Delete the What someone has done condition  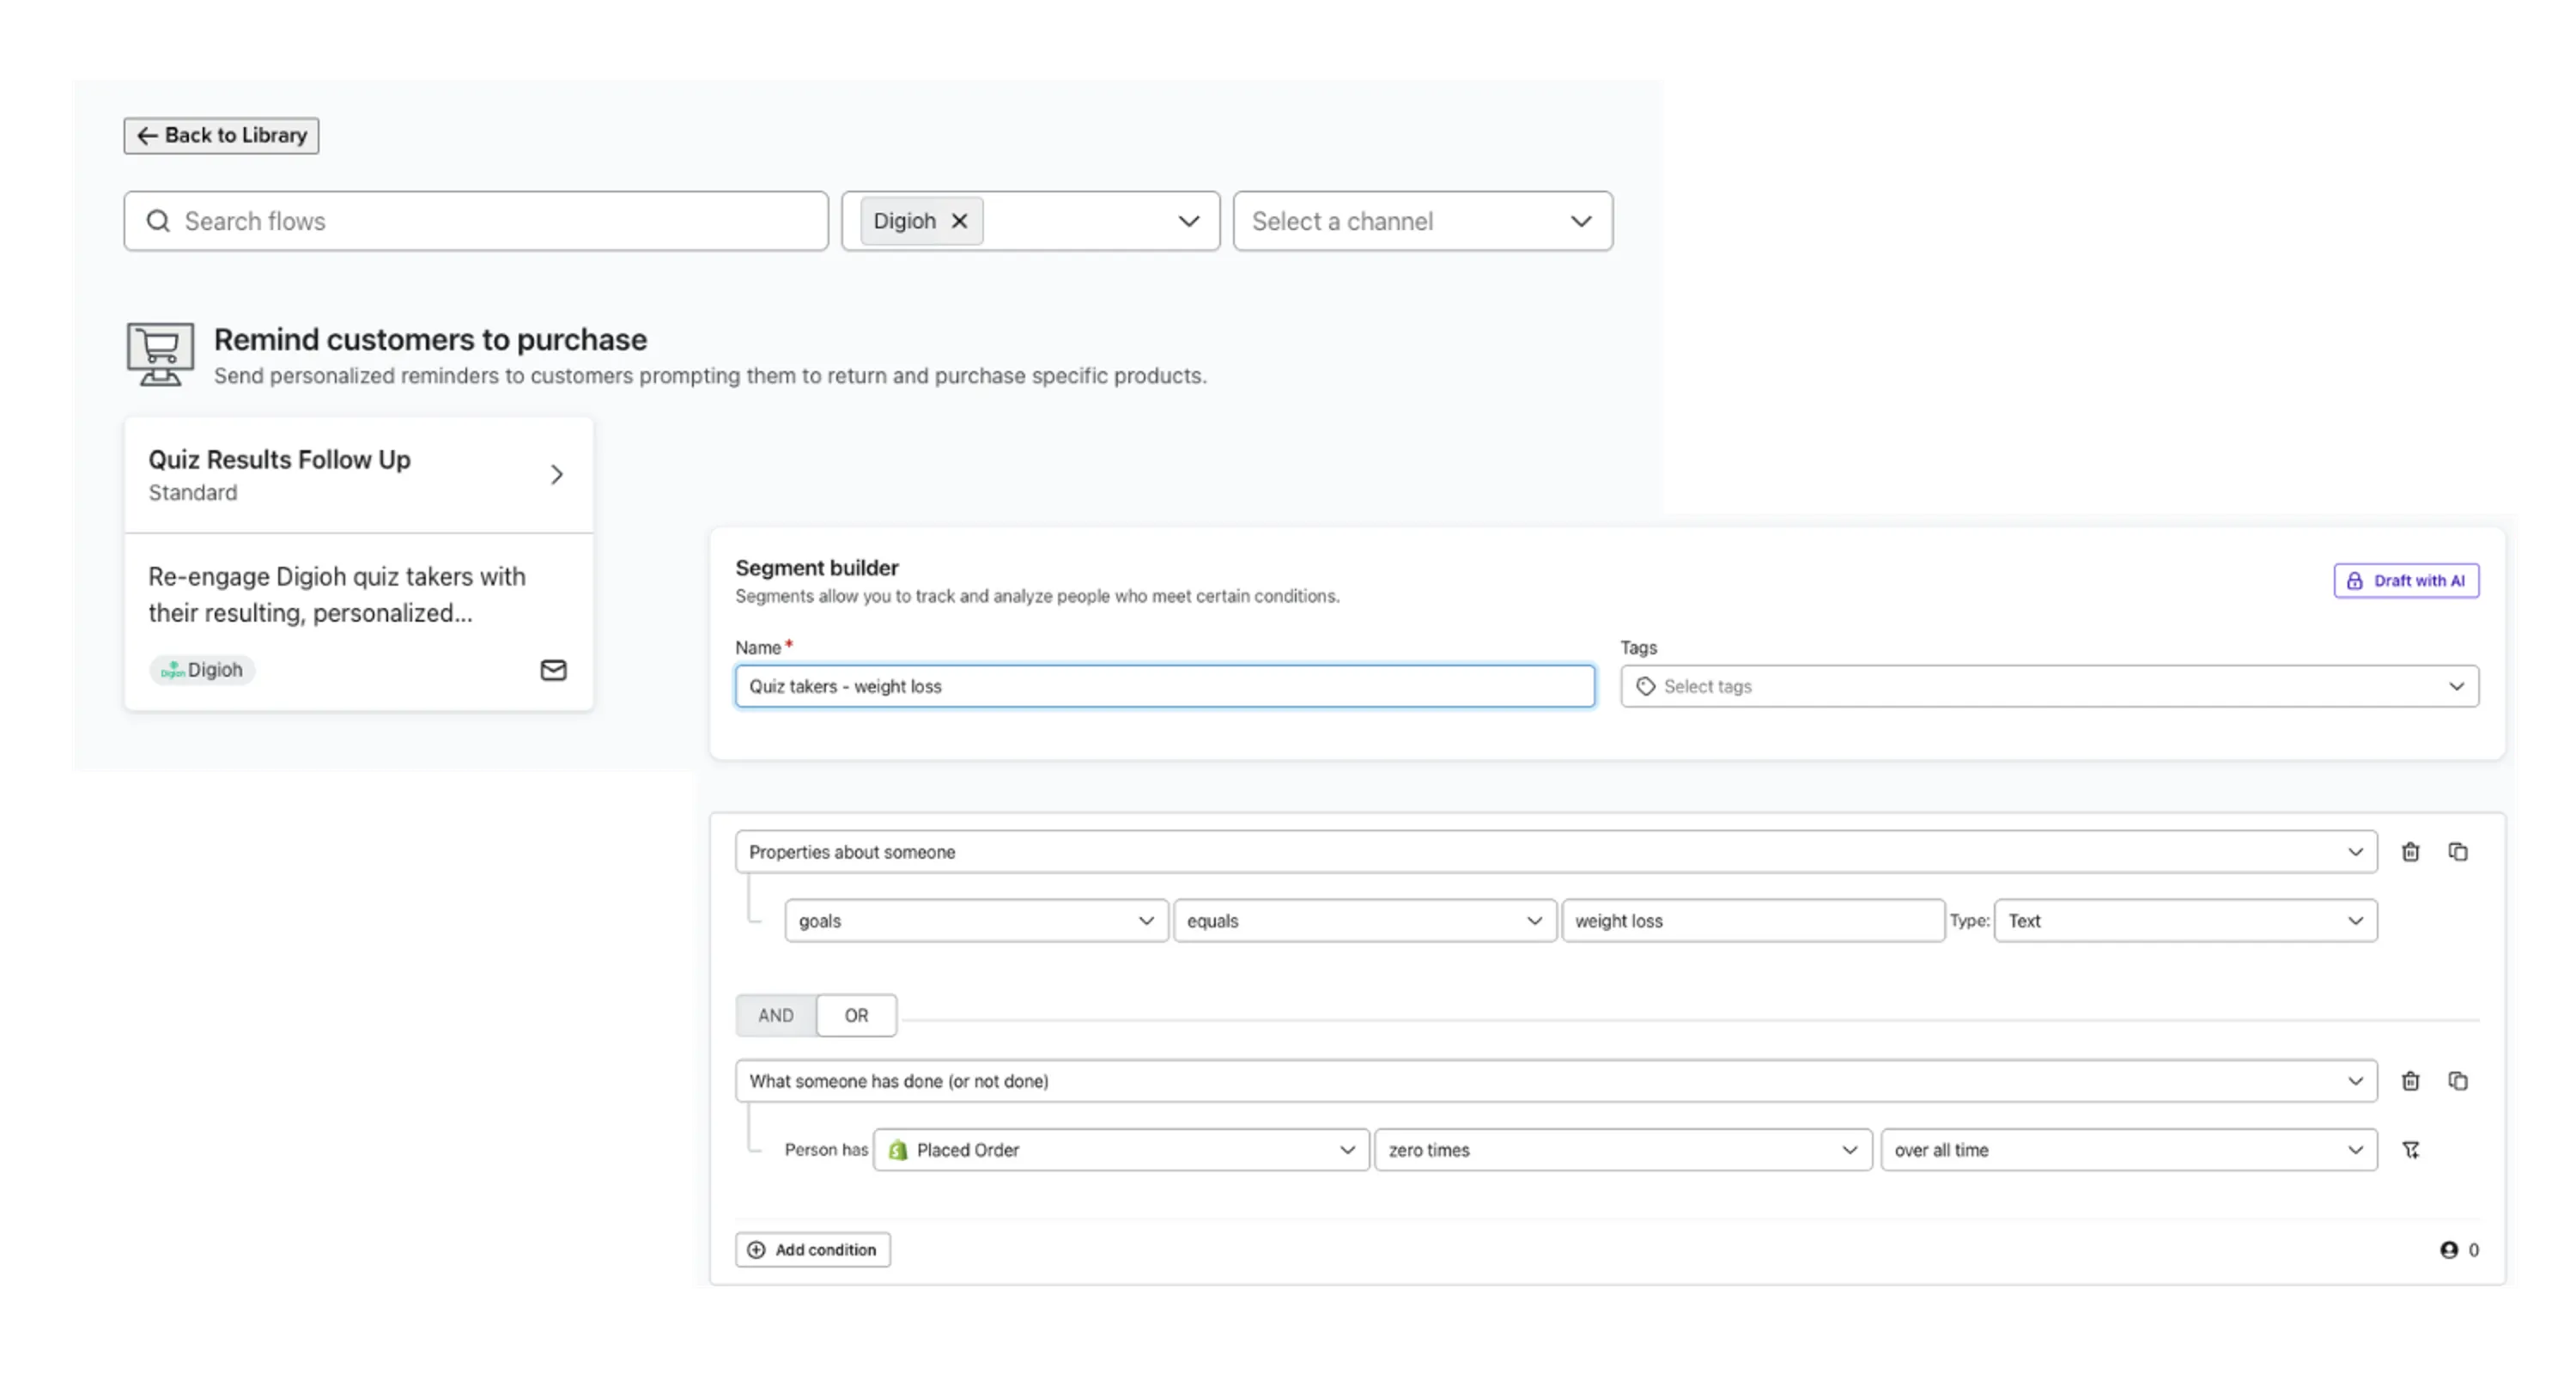2410,1081
